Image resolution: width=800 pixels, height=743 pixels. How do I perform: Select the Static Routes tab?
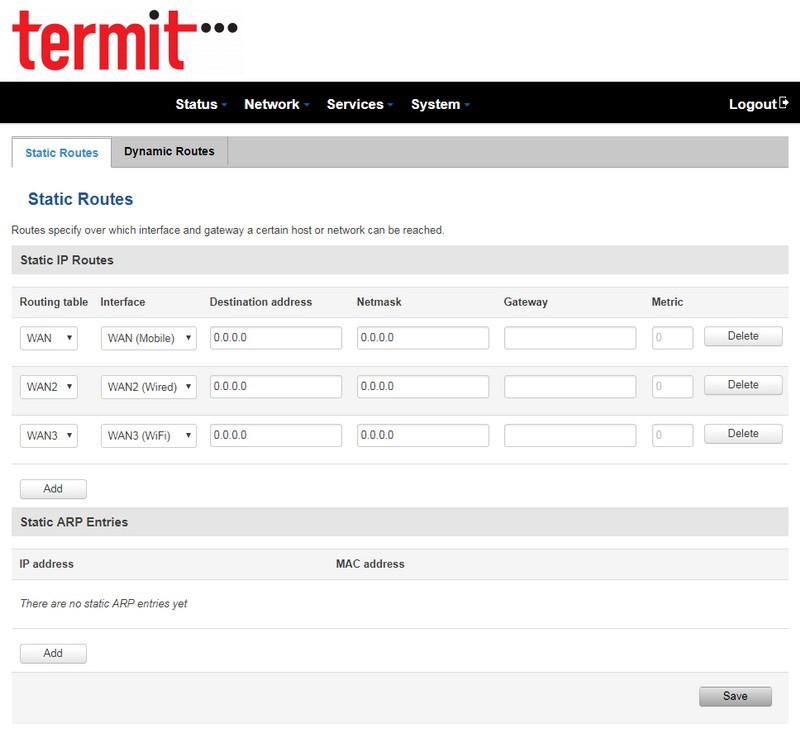pyautogui.click(x=62, y=153)
